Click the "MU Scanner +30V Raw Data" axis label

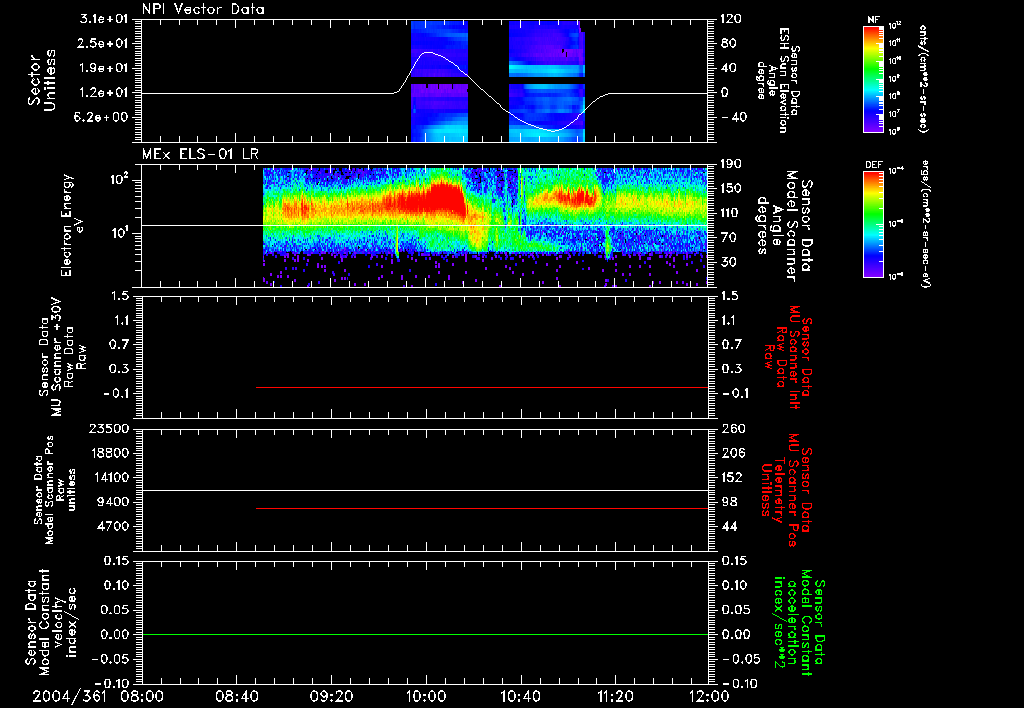62,357
